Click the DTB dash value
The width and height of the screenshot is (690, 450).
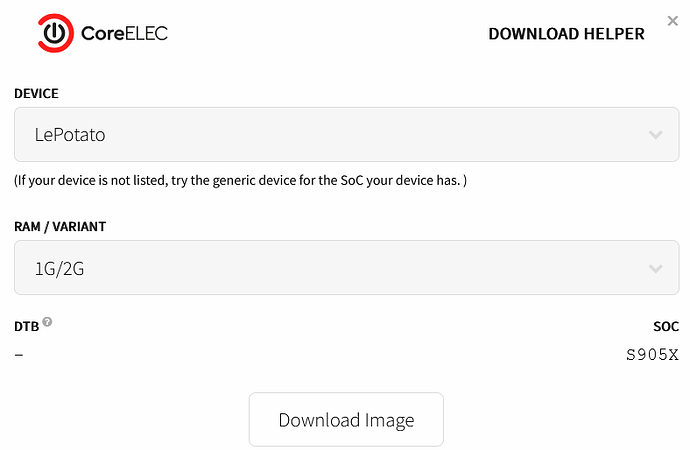pyautogui.click(x=19, y=354)
